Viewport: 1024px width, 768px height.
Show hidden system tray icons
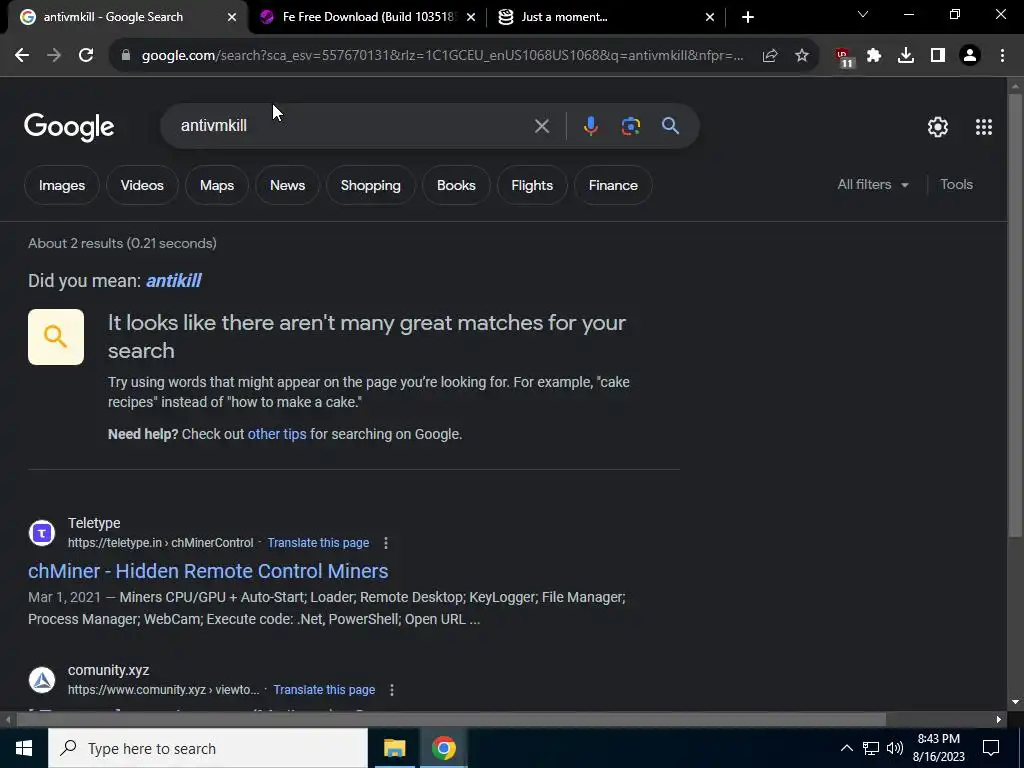point(846,748)
